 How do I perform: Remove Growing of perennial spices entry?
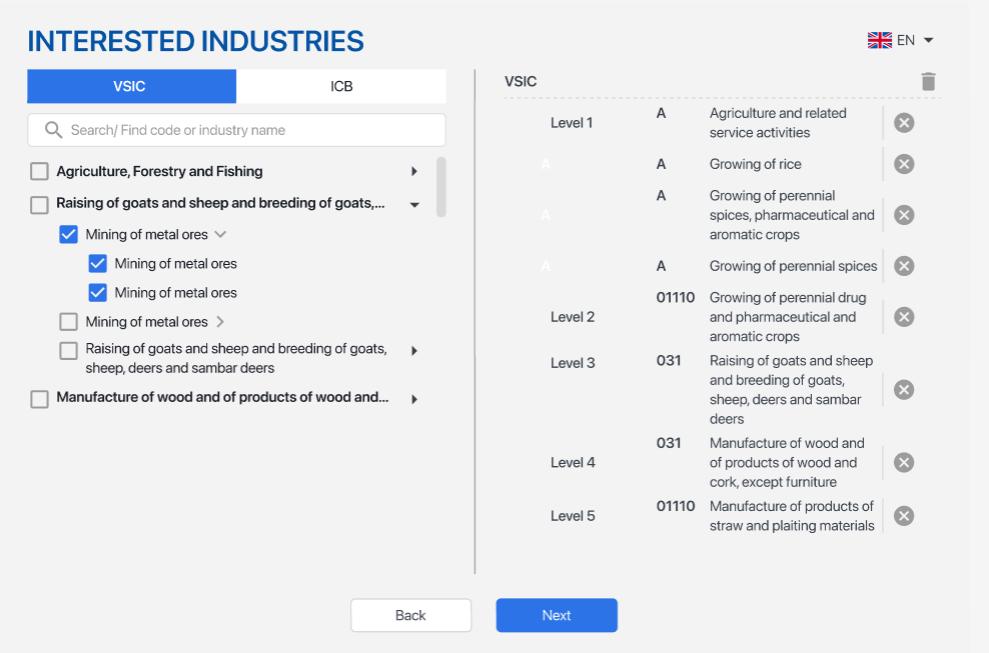(904, 266)
